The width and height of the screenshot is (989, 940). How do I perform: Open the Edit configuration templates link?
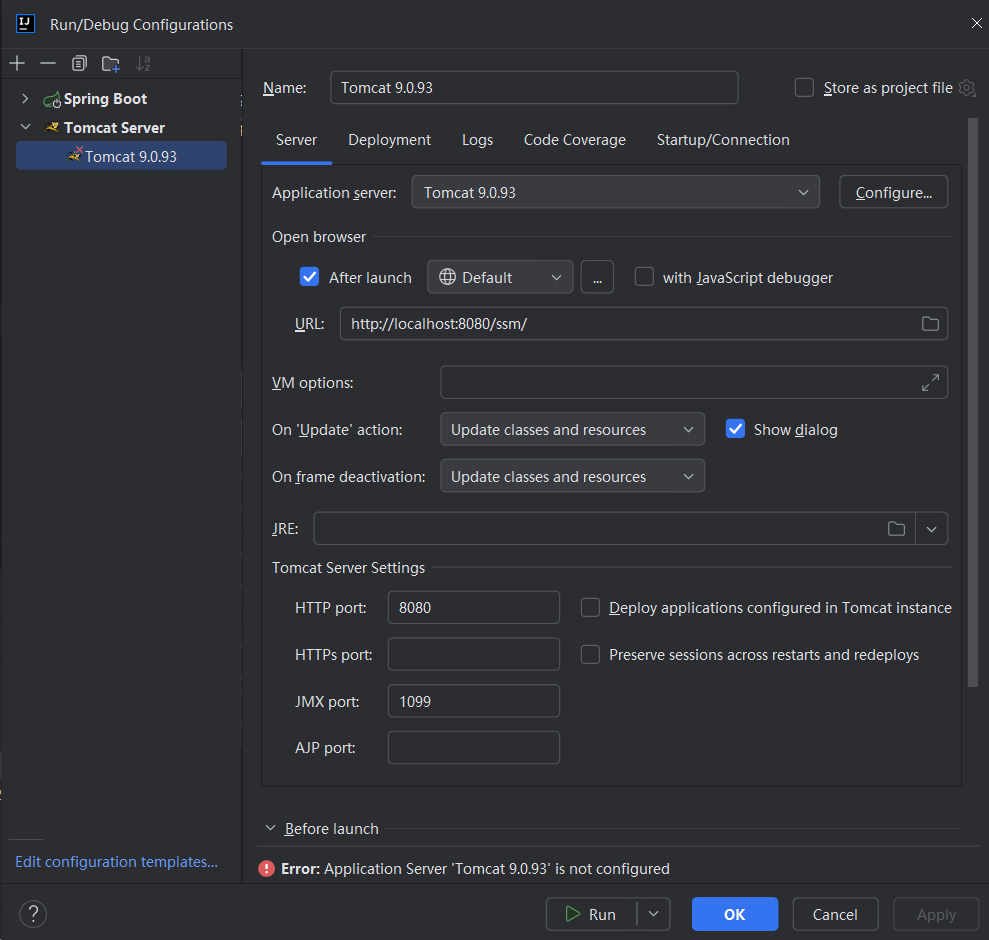(x=116, y=862)
